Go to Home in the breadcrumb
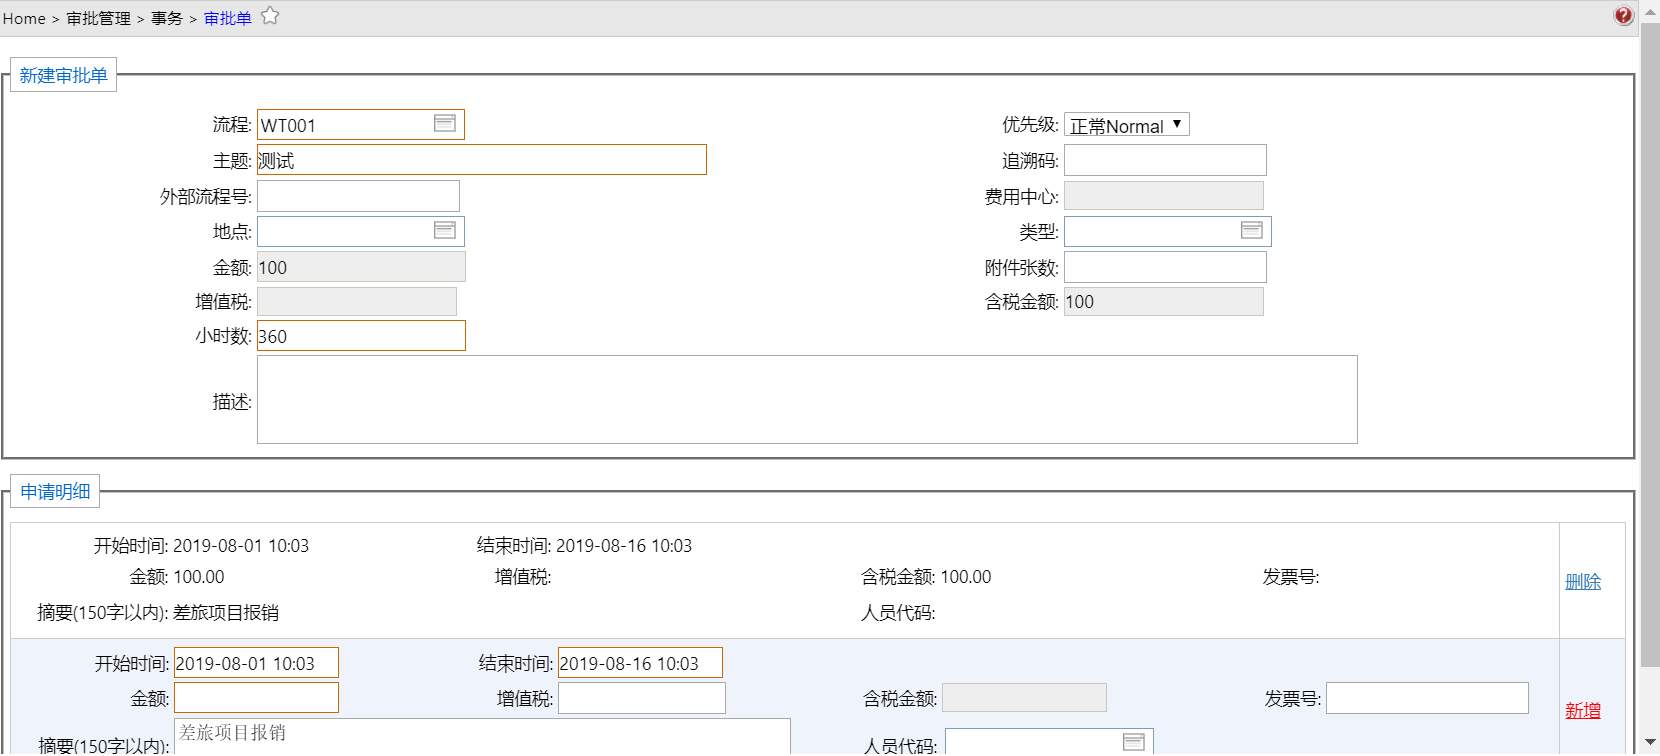Image resolution: width=1660 pixels, height=756 pixels. 24,19
